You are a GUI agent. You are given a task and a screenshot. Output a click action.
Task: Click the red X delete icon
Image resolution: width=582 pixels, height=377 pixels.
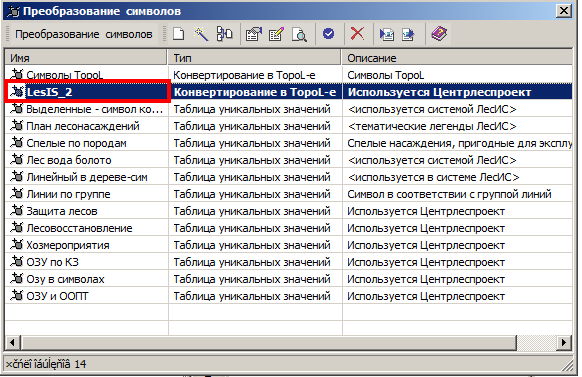(357, 34)
